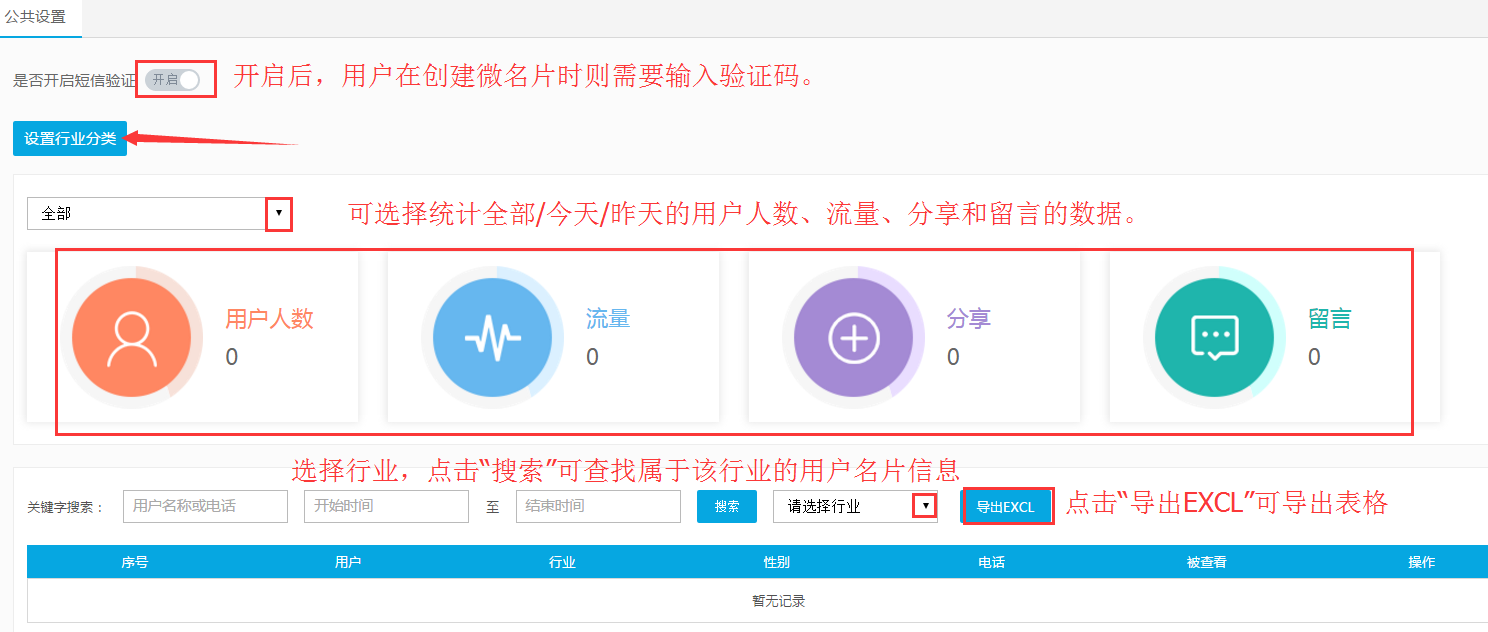The image size is (1488, 632).
Task: Click the statistics dropdown arrow
Action: click(x=279, y=213)
